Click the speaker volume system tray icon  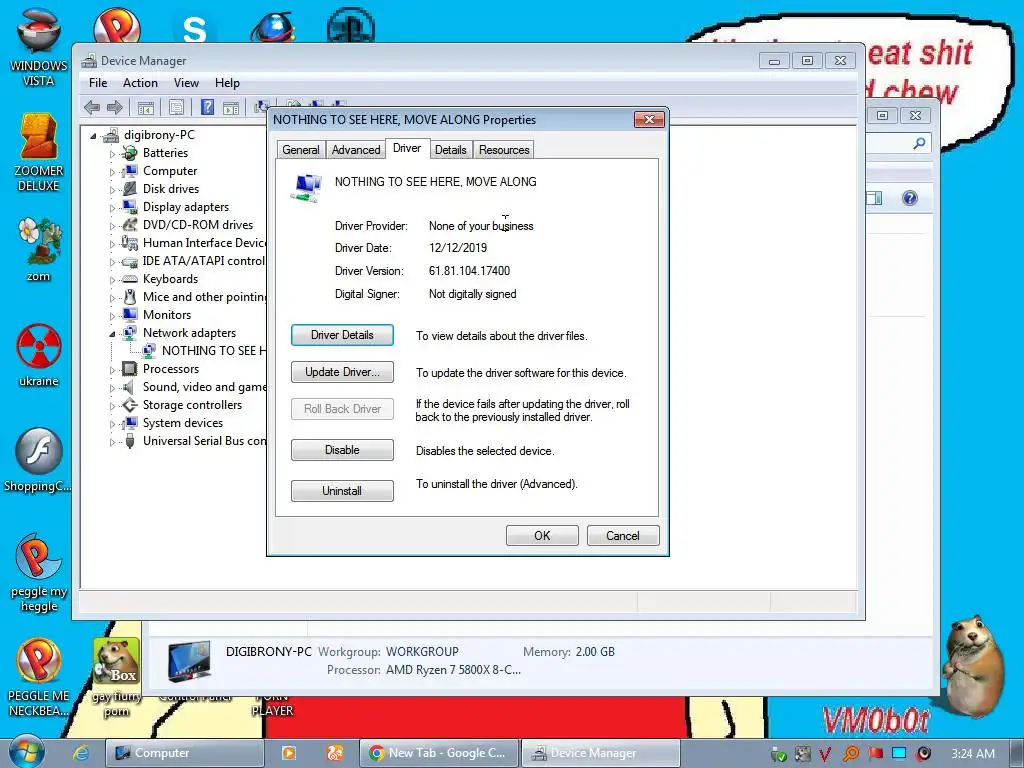[924, 753]
